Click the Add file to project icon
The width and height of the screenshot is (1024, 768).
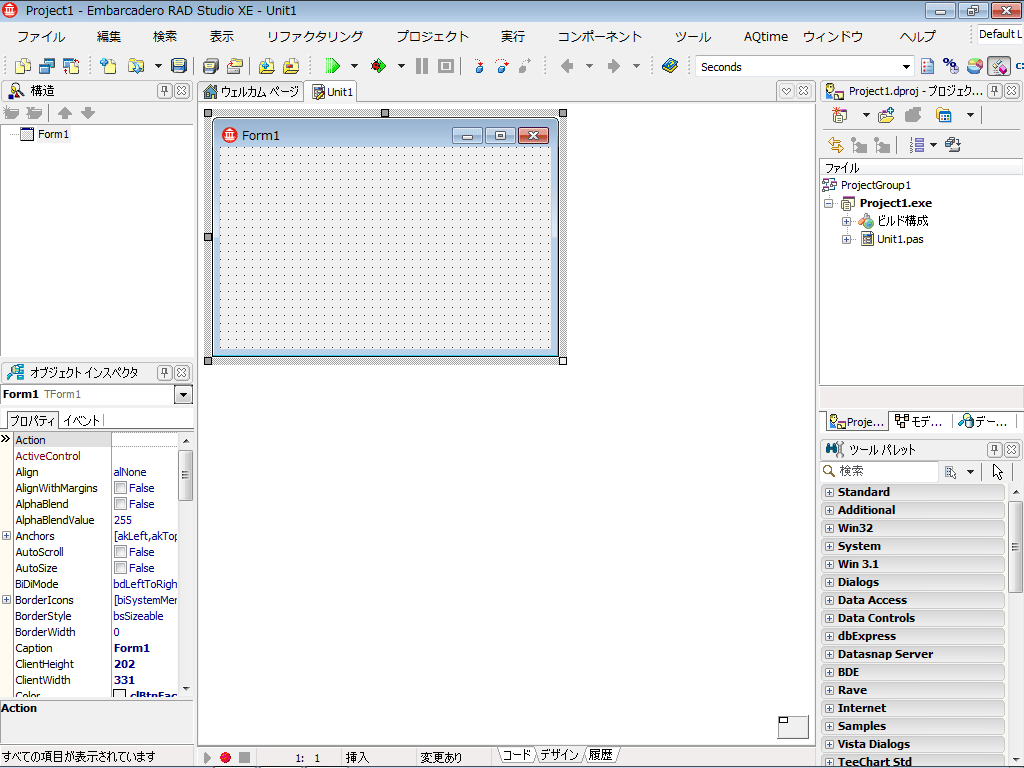pos(266,66)
